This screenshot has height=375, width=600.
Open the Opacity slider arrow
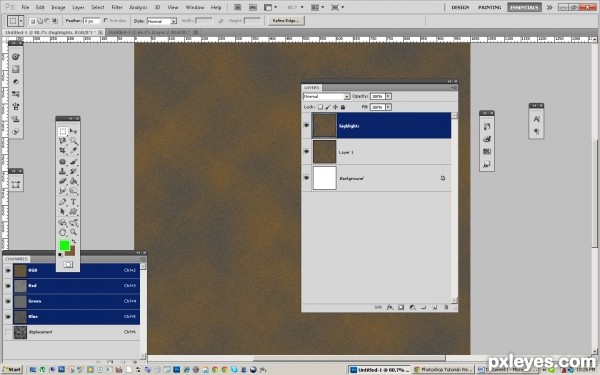click(x=388, y=96)
